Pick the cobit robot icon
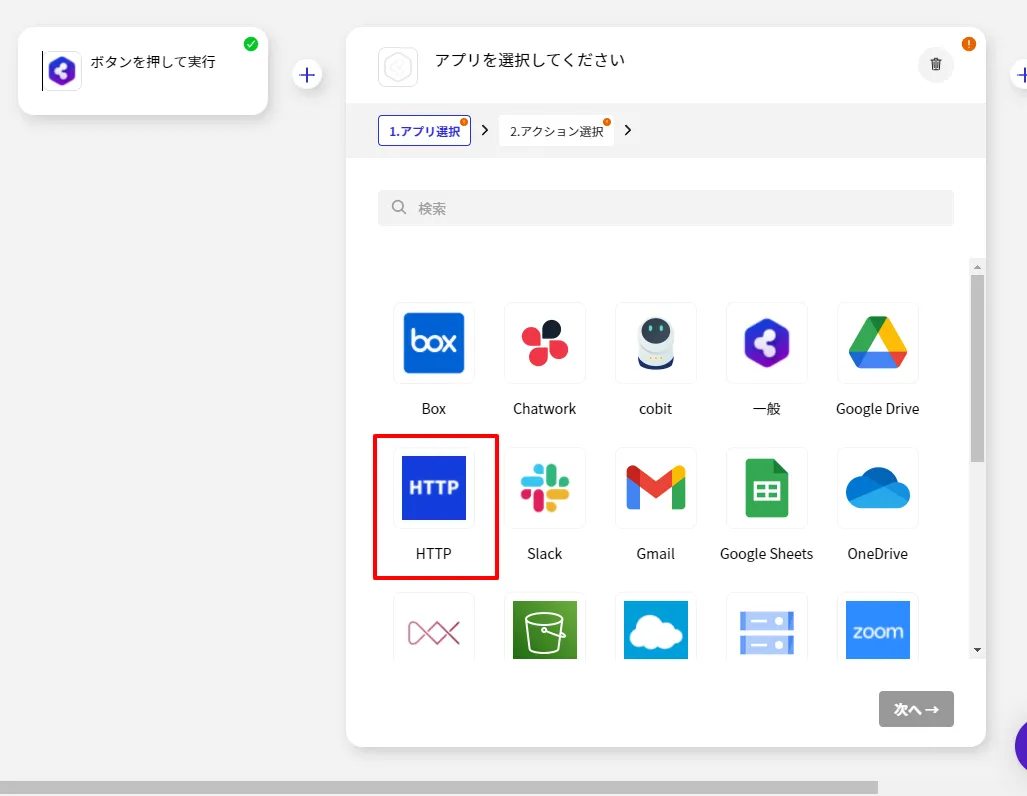The width and height of the screenshot is (1027, 796). click(x=656, y=343)
